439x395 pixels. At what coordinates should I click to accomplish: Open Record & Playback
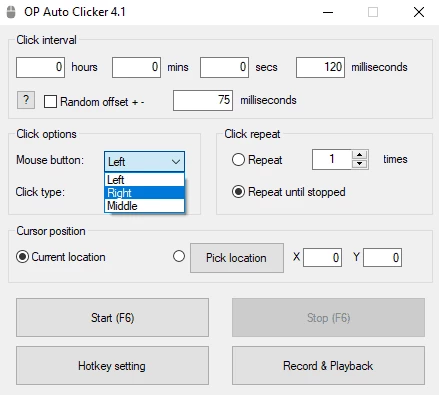pos(328,366)
